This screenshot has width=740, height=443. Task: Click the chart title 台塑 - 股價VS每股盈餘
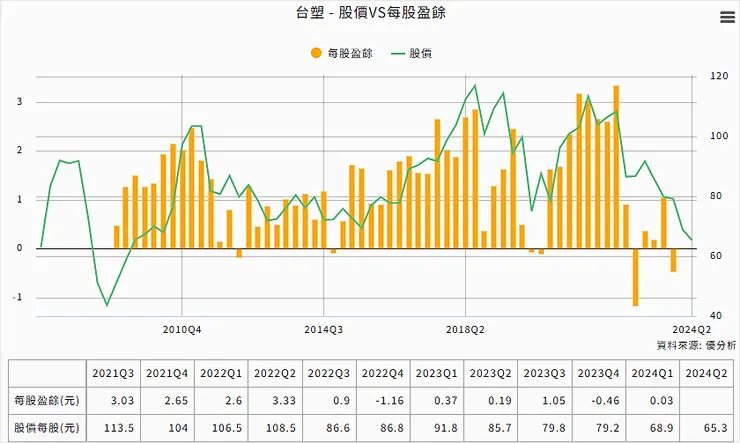[x=371, y=12]
